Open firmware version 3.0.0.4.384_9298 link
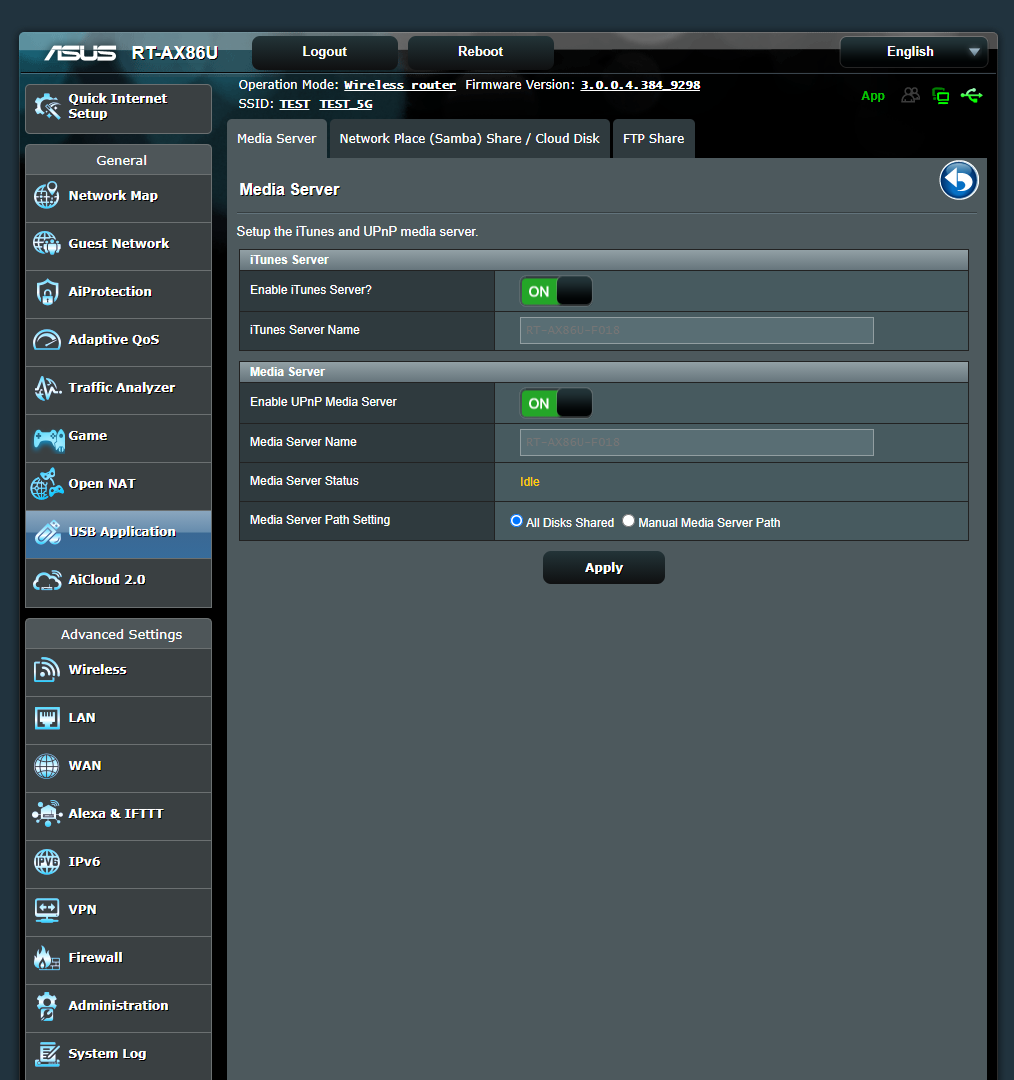The image size is (1014, 1080). 640,85
